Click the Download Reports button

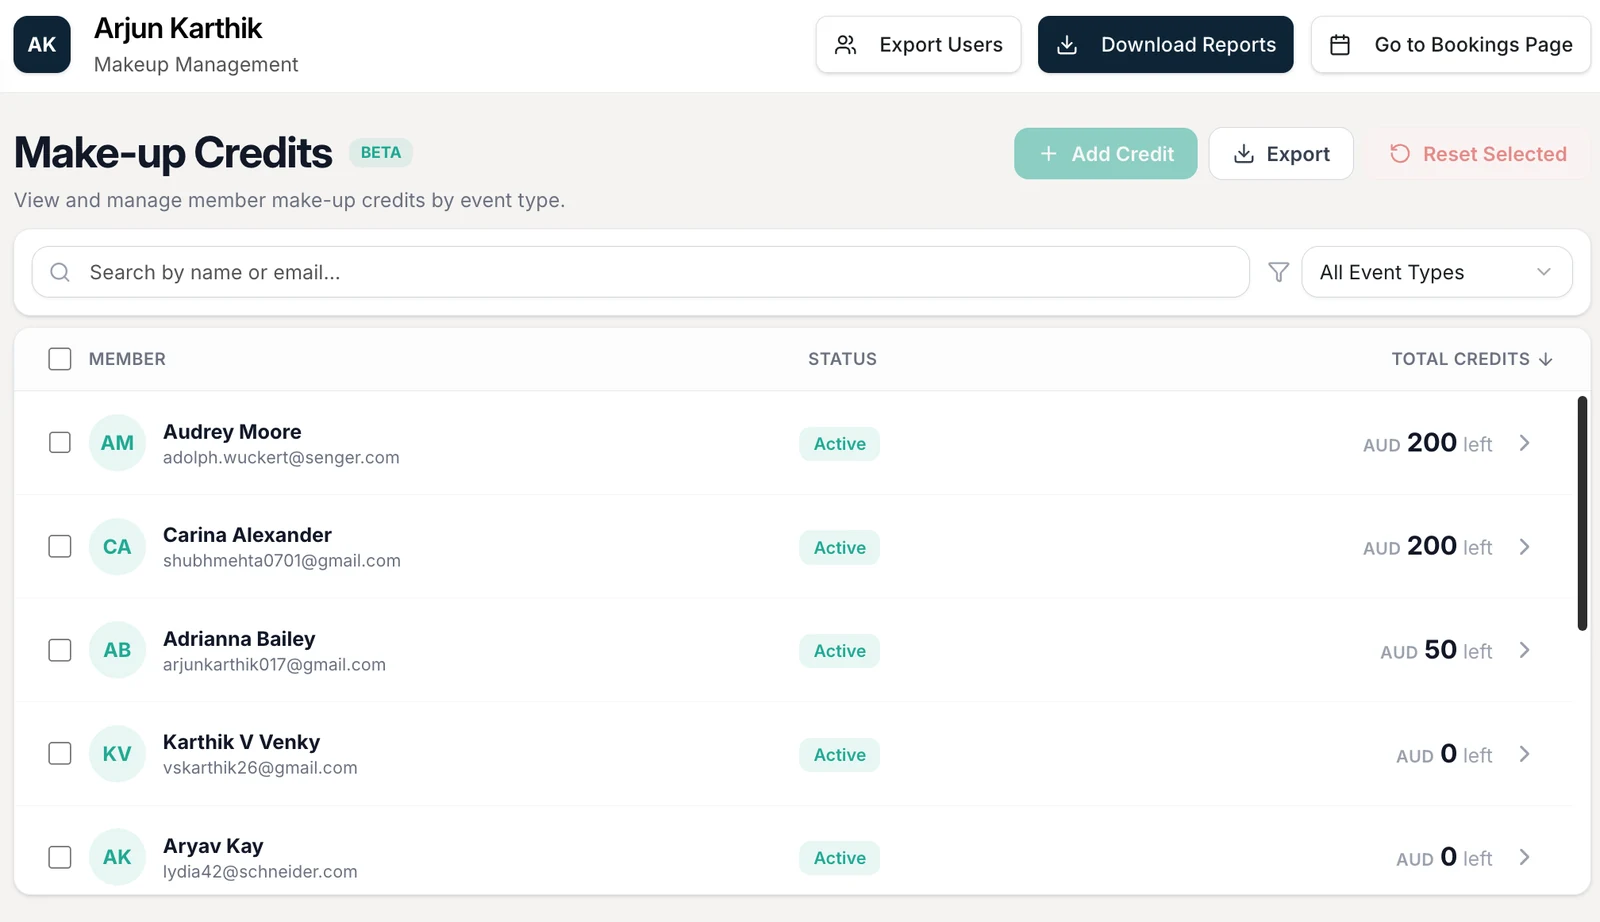pos(1165,44)
